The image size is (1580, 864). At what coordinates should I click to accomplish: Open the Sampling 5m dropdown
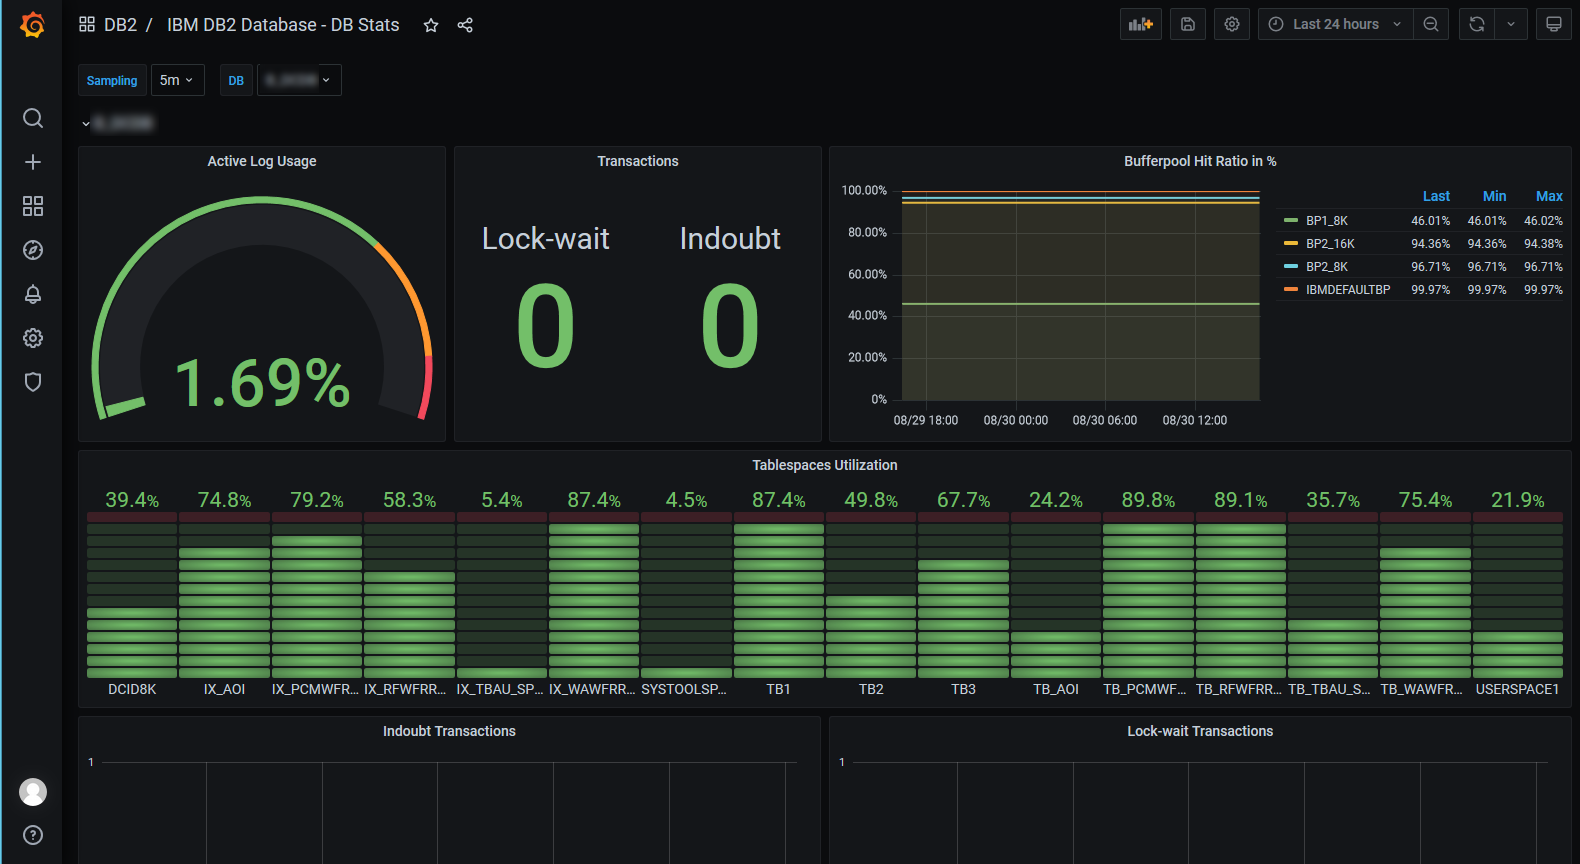tap(177, 80)
